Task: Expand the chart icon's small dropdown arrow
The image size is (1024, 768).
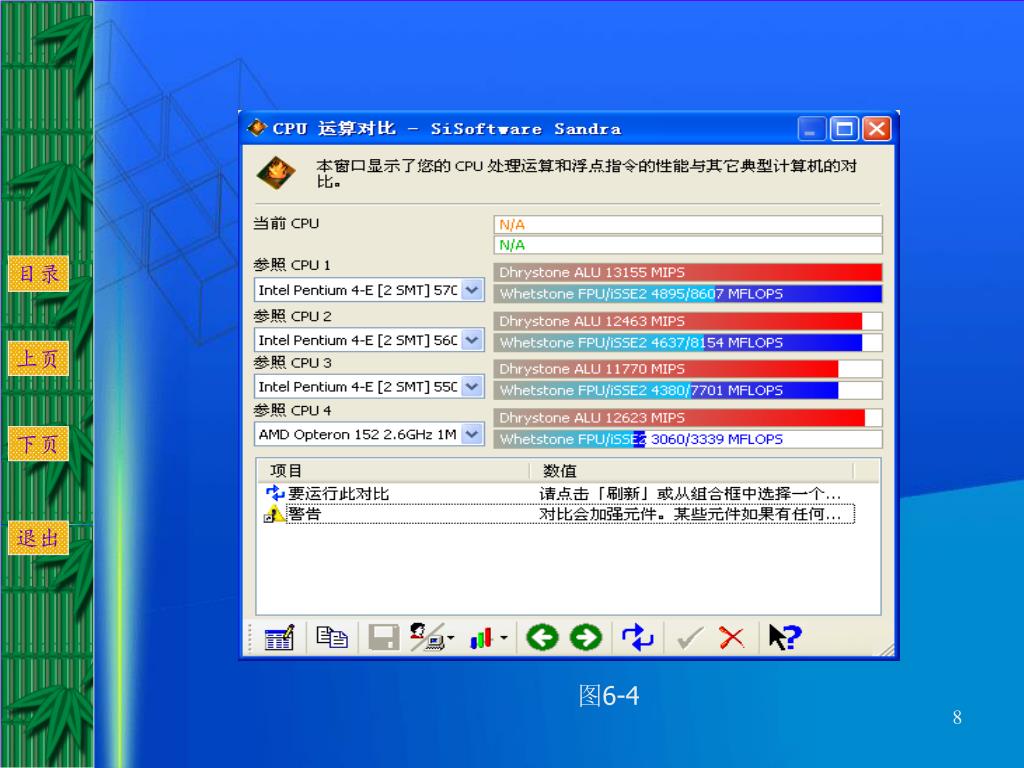Action: [x=504, y=637]
